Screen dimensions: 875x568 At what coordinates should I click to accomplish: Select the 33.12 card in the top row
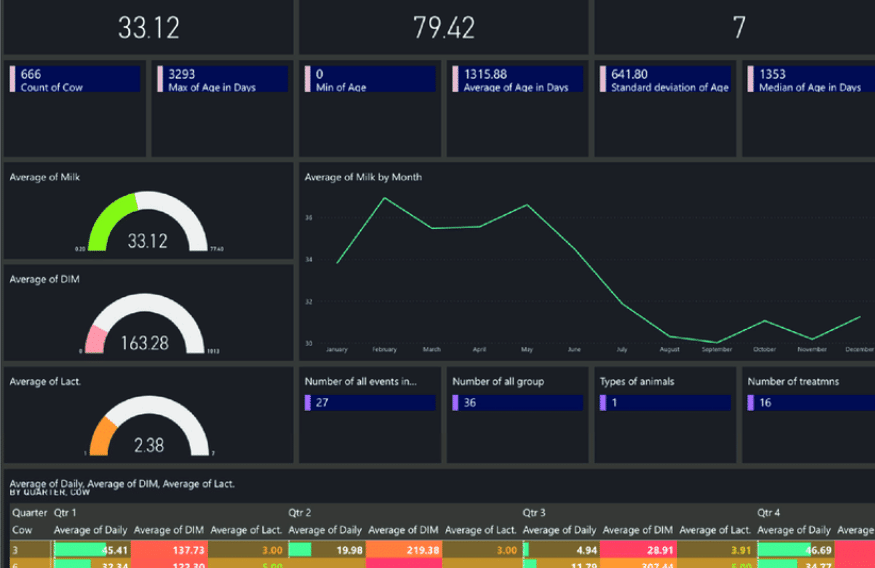click(x=148, y=27)
